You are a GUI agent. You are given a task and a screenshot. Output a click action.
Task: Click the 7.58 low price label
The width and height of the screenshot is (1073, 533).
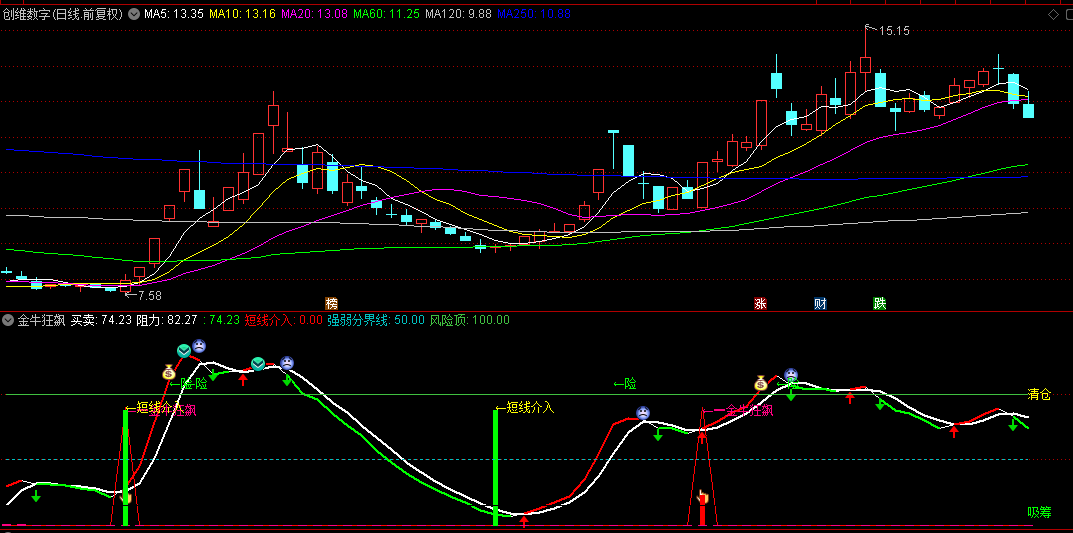coord(149,296)
